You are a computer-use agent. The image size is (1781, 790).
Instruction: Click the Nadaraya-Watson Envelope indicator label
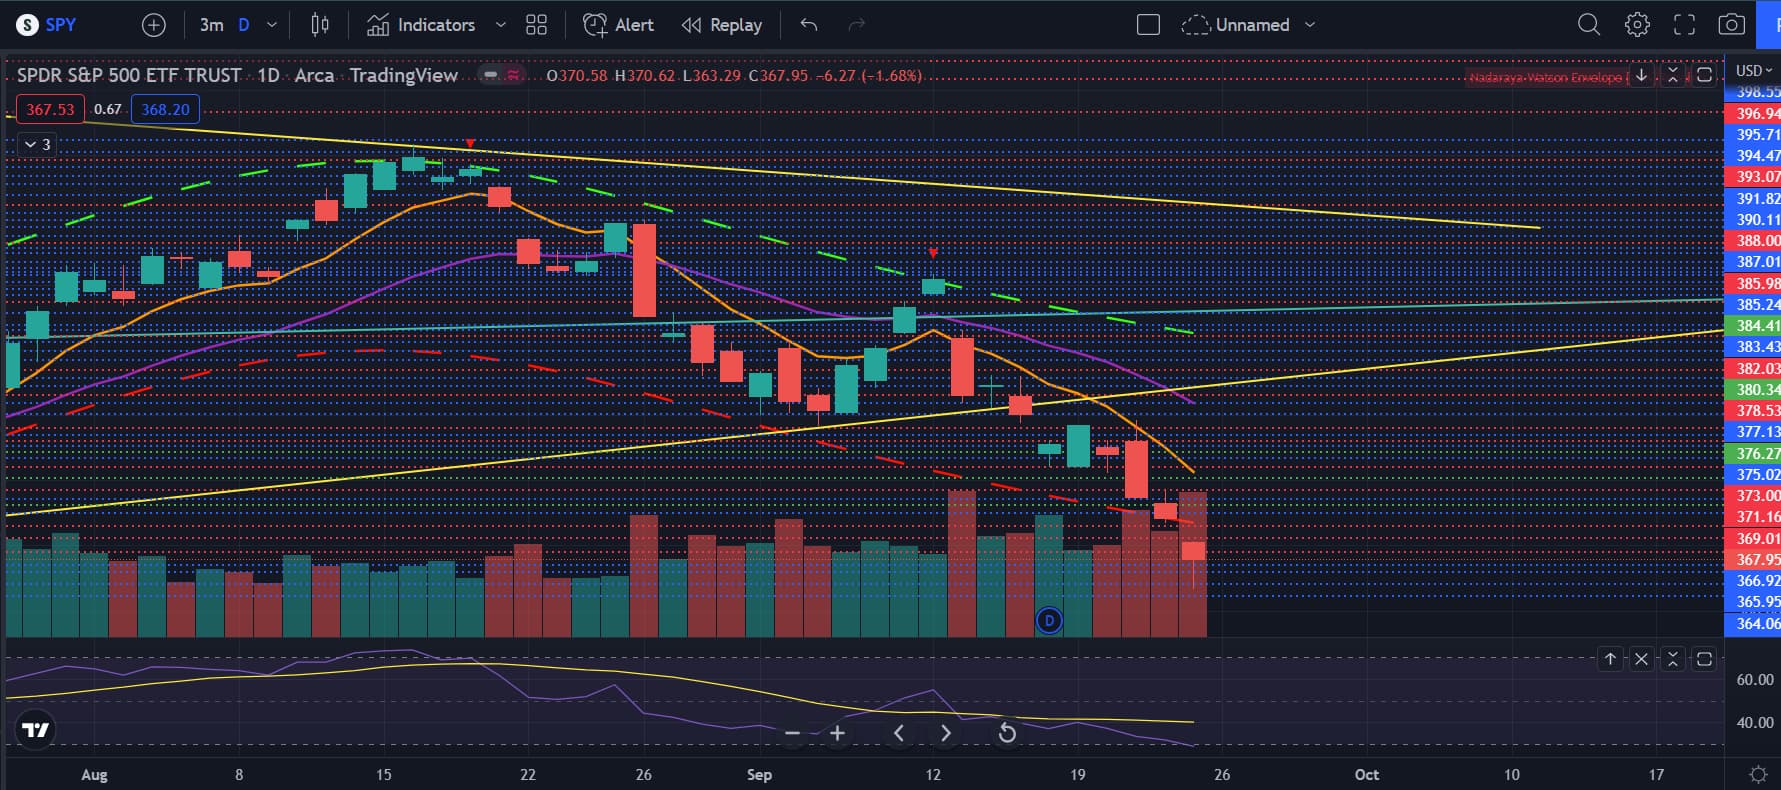click(x=1545, y=77)
